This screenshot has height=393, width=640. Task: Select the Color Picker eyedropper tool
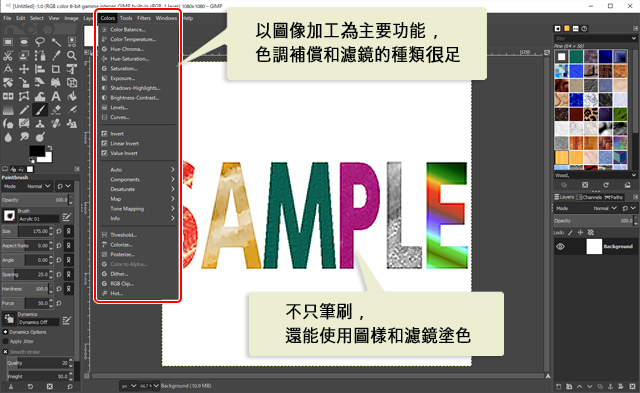click(x=56, y=56)
